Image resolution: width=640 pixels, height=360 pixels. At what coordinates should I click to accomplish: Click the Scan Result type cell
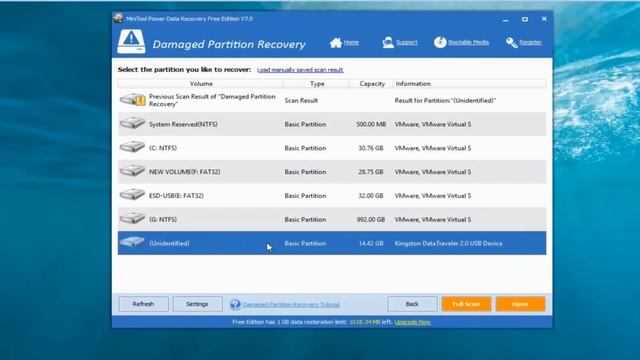click(301, 100)
